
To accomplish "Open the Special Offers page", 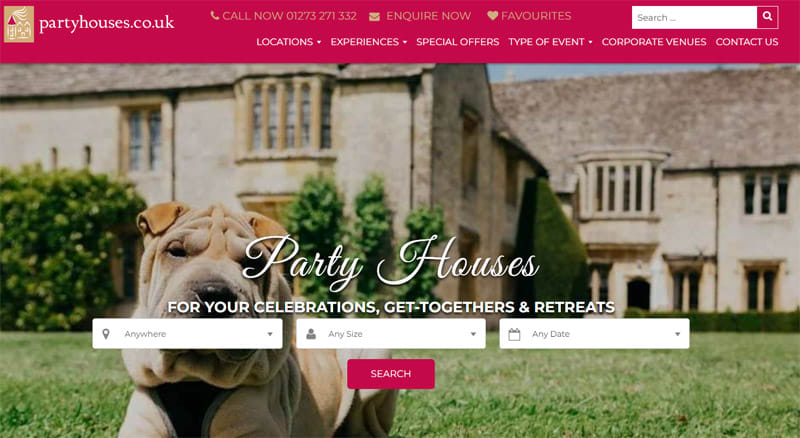I will coord(458,42).
